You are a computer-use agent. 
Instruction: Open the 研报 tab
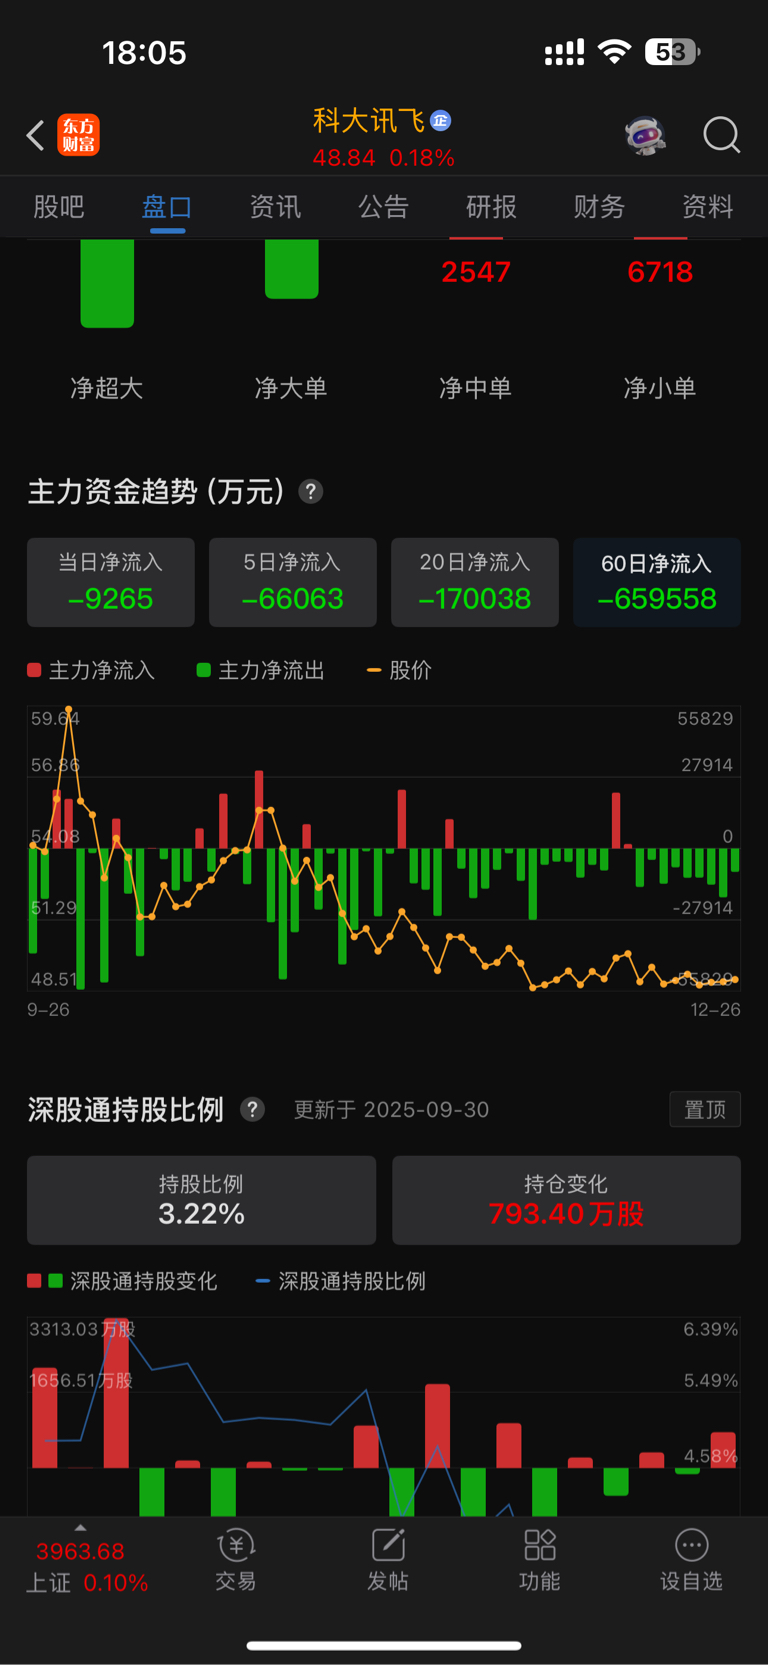(492, 207)
